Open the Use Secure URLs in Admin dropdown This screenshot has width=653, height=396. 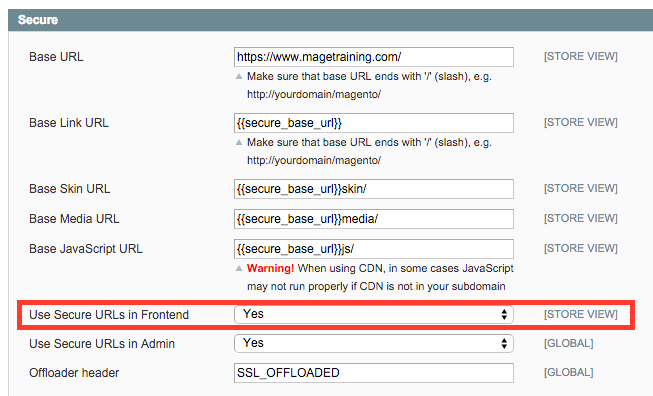(x=374, y=344)
